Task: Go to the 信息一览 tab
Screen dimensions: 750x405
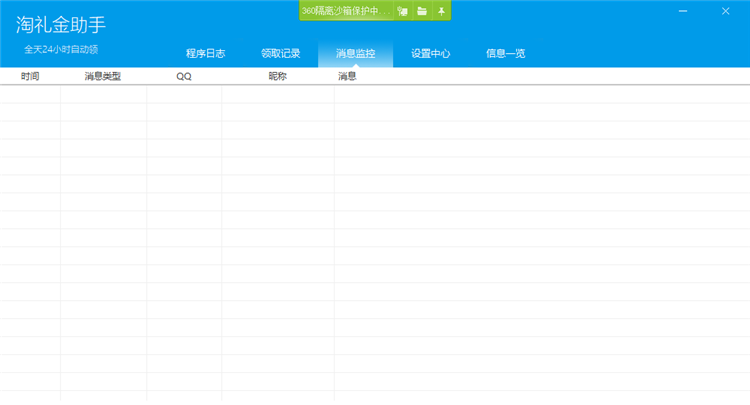Action: [506, 53]
